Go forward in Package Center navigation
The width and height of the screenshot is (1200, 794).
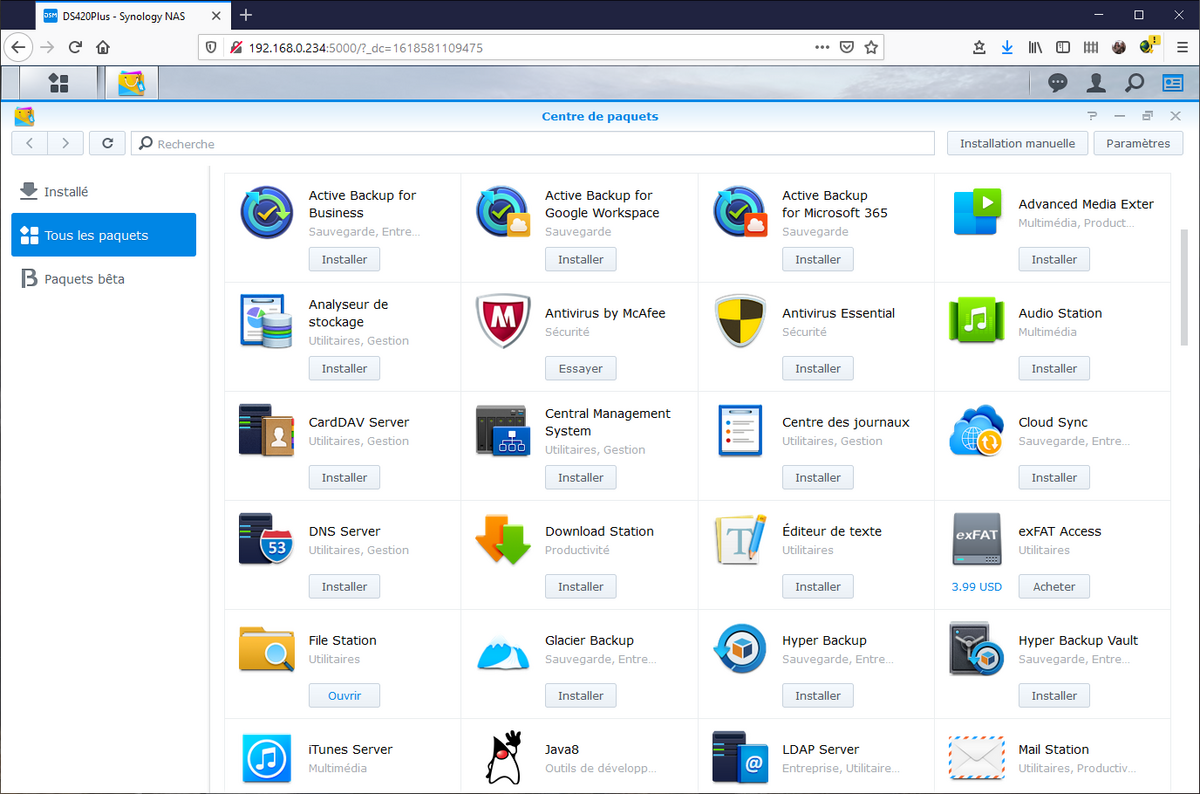coord(66,143)
